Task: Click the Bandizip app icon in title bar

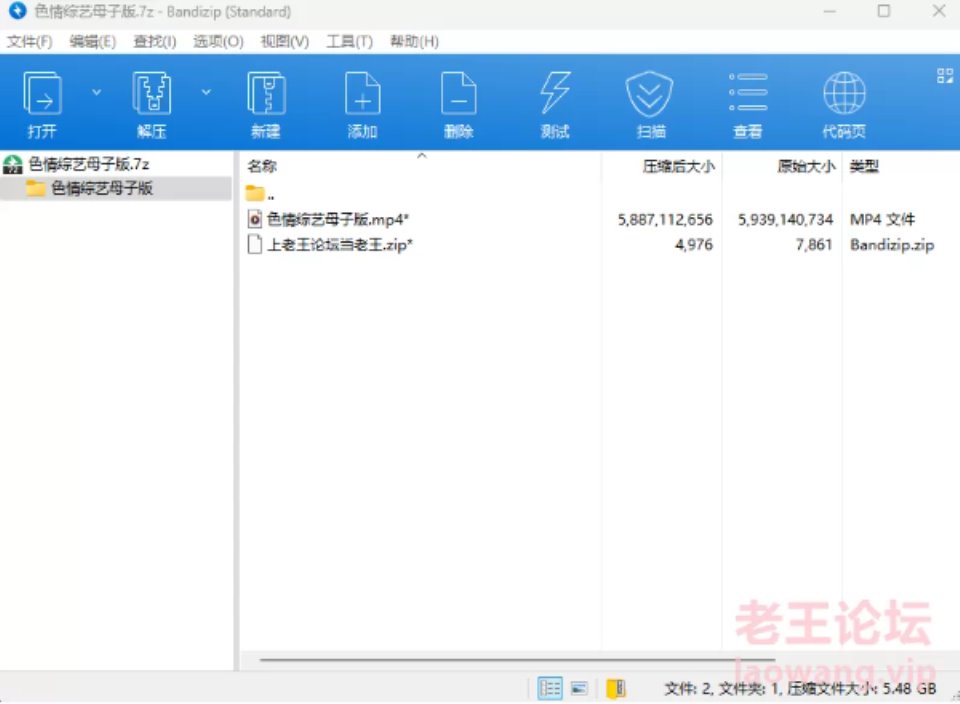Action: (17, 11)
